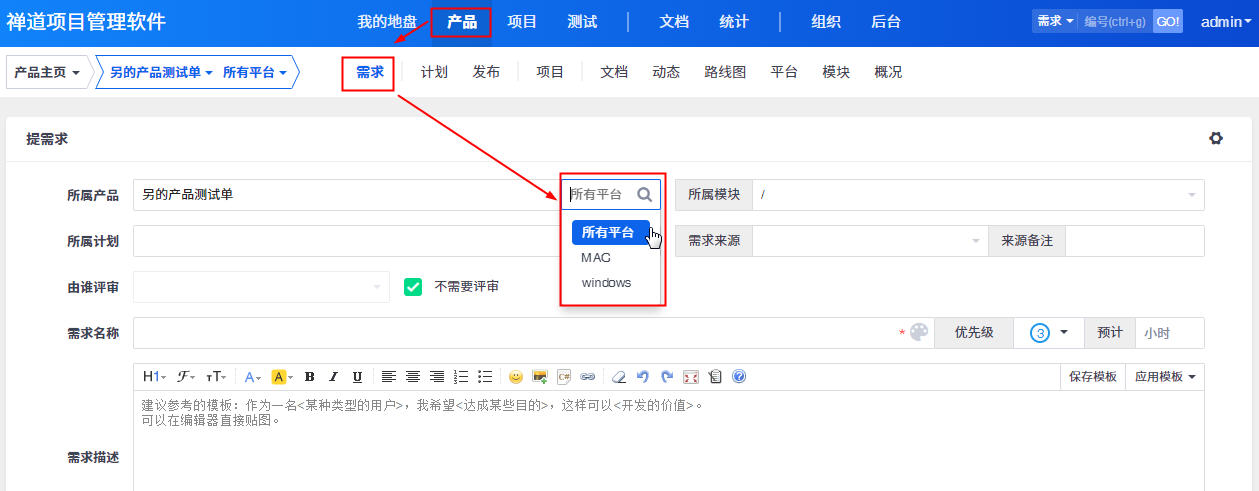This screenshot has height=491, width=1259.
Task: Go to 我的地盘 in top navigation
Action: 387,21
